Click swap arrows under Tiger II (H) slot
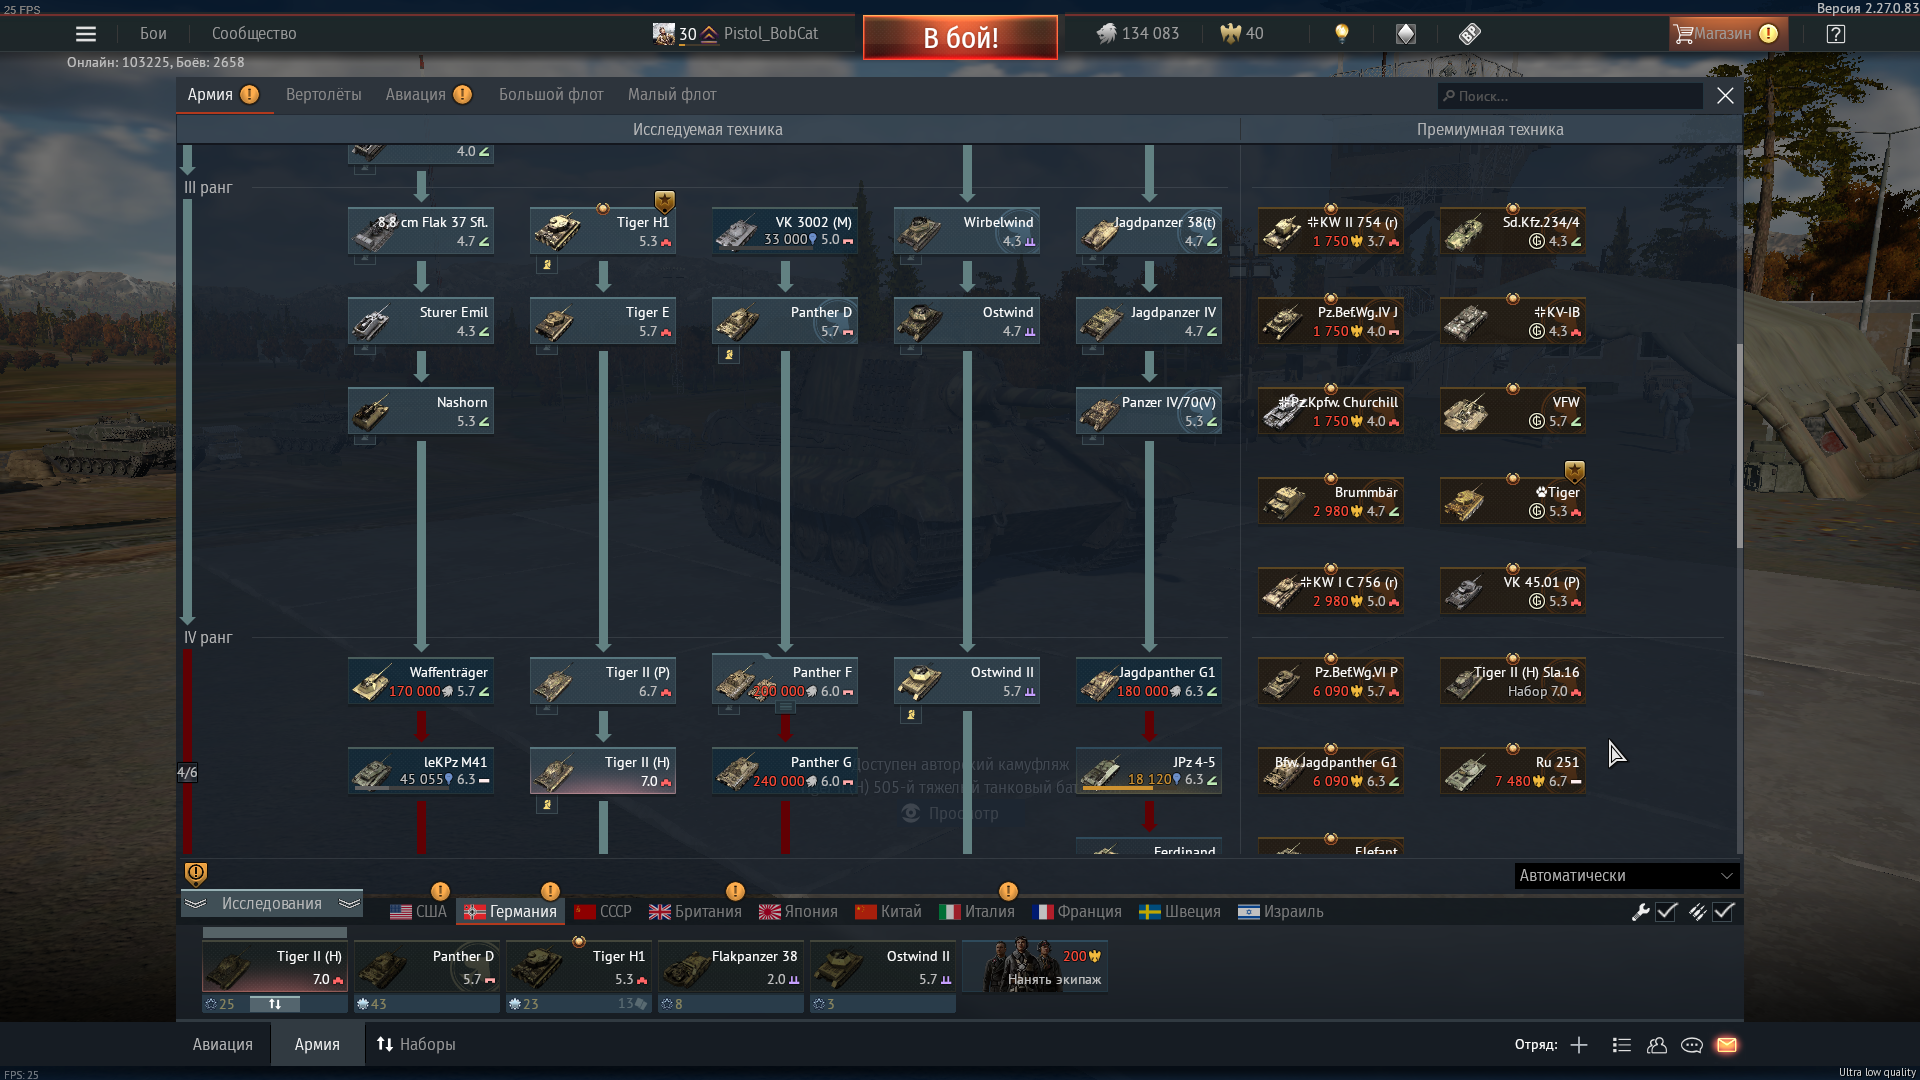 pyautogui.click(x=275, y=1004)
